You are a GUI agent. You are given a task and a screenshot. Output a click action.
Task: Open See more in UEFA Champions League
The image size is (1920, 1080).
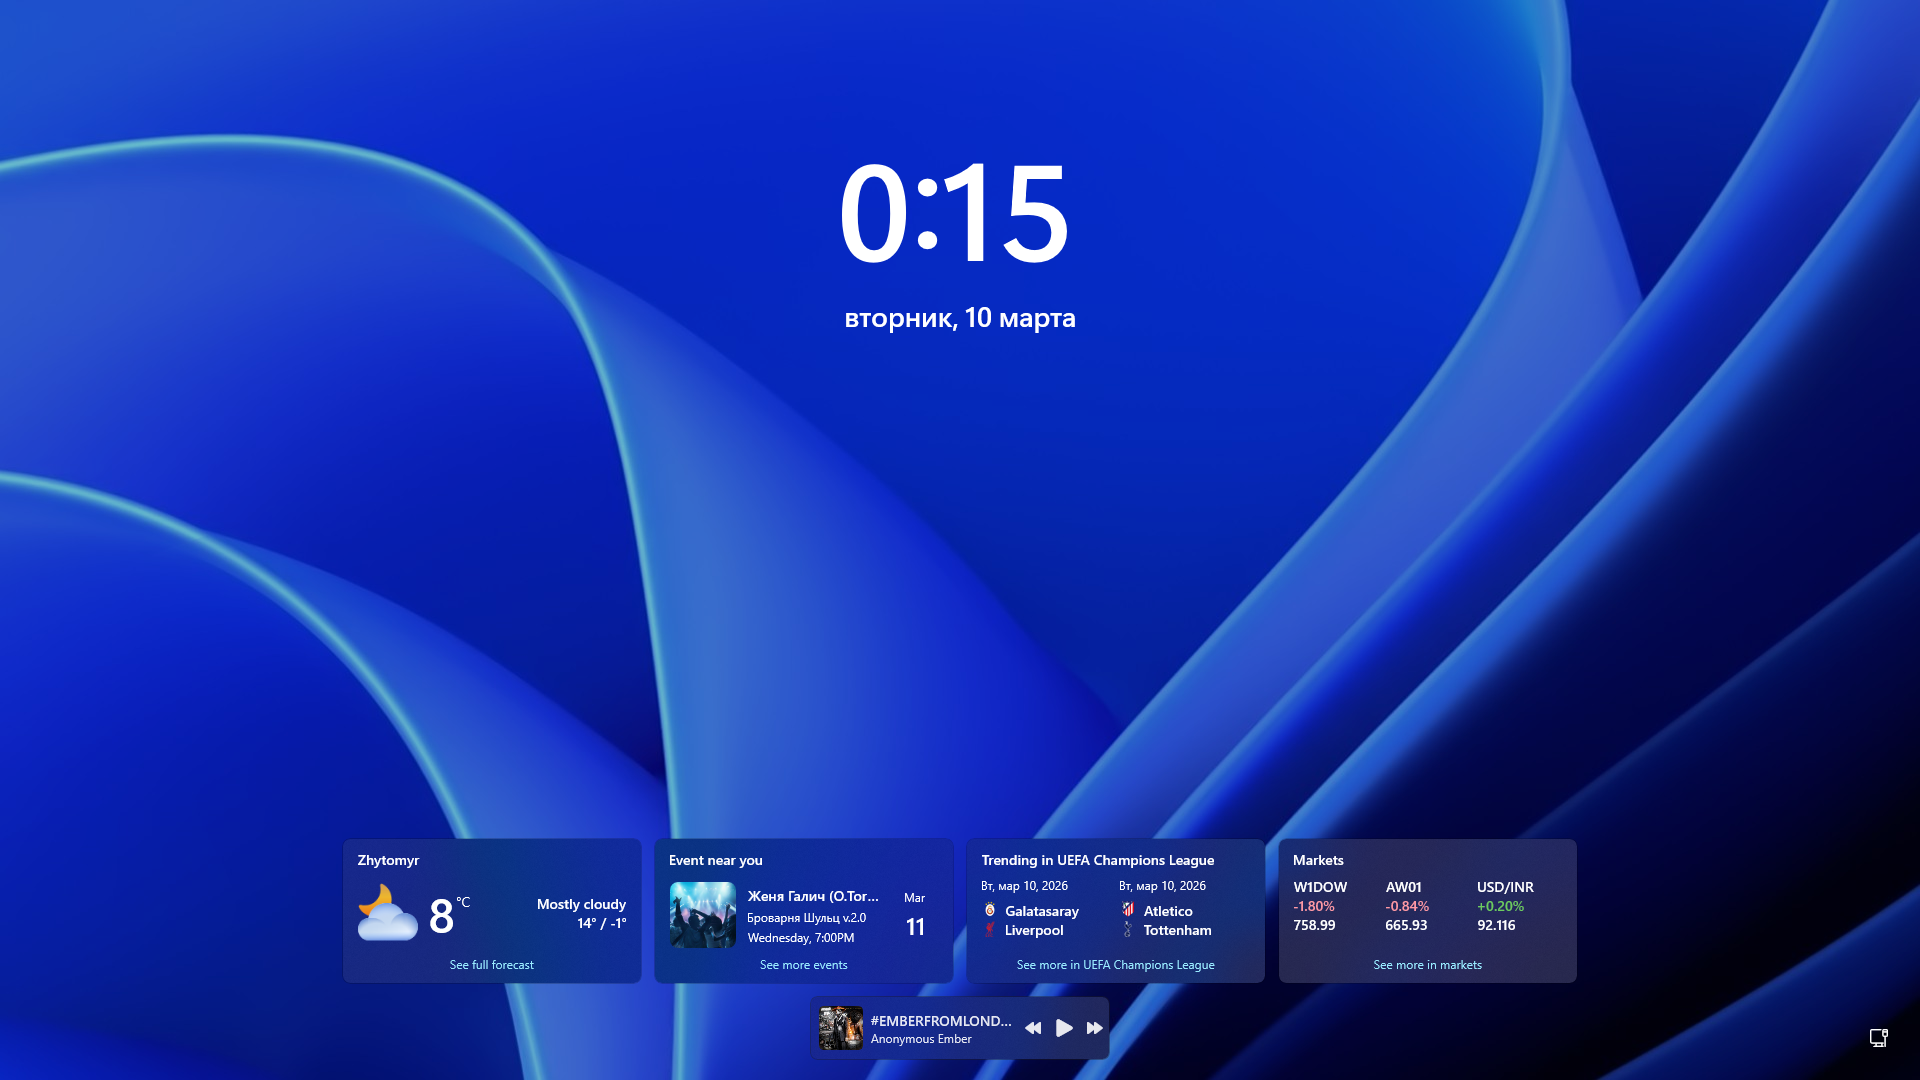click(x=1115, y=965)
